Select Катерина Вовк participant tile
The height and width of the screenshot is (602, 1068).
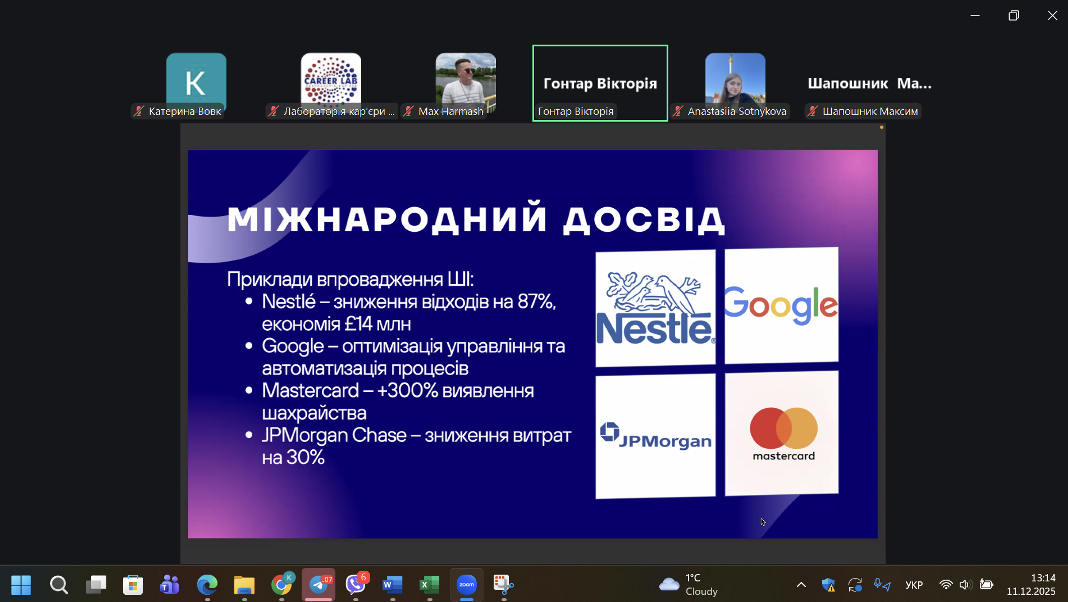point(196,84)
